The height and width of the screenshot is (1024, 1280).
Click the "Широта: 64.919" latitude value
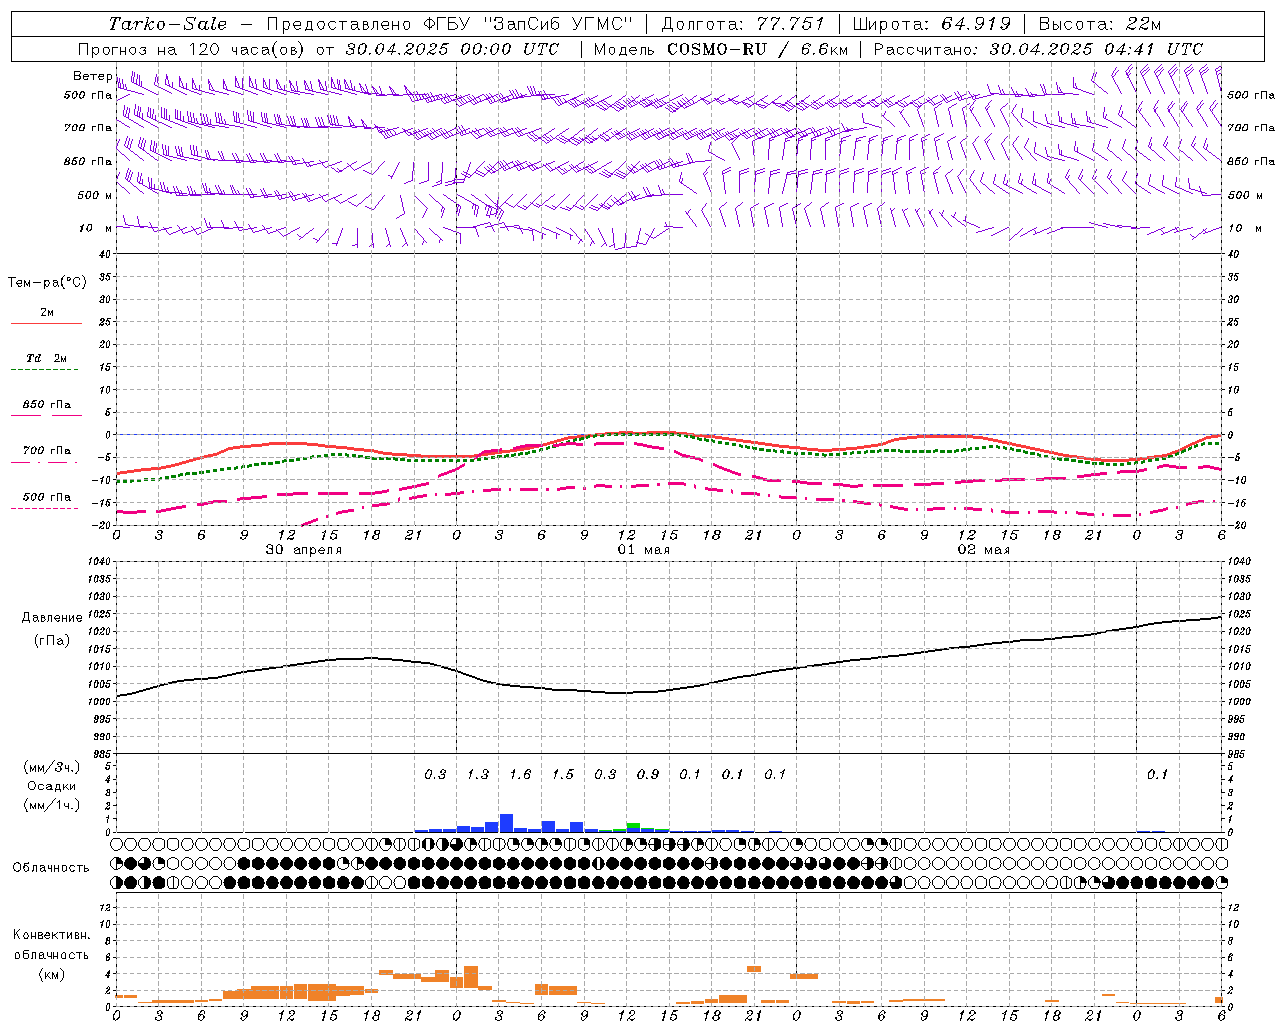coord(932,24)
